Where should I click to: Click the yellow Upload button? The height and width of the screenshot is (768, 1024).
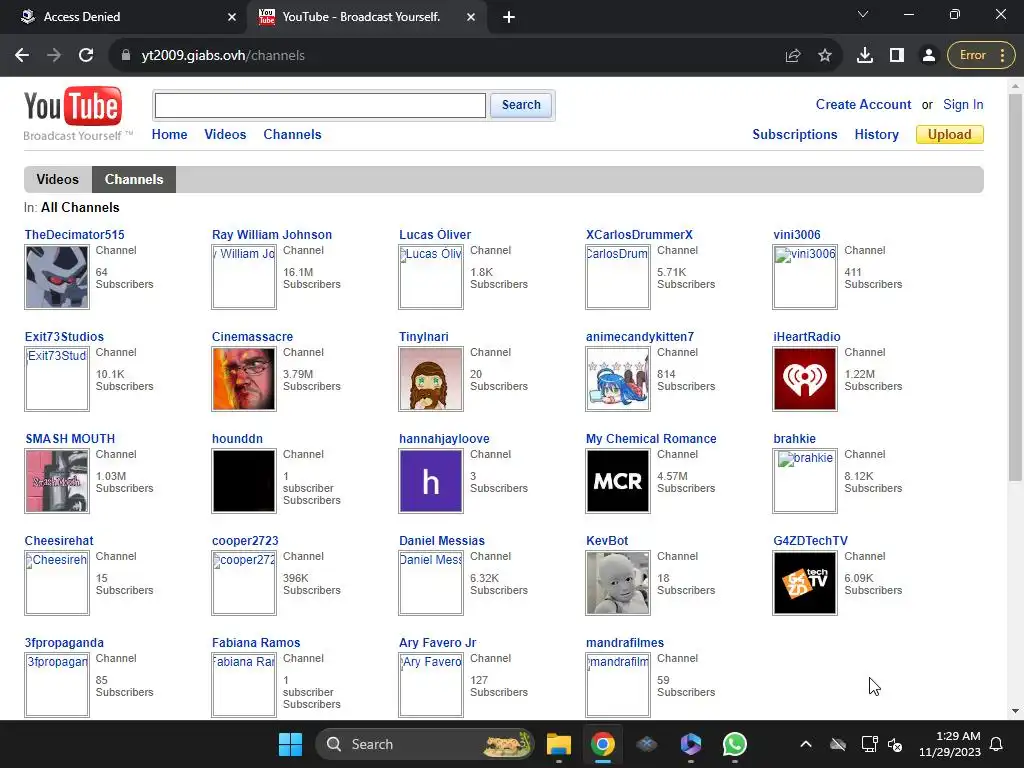(x=950, y=135)
